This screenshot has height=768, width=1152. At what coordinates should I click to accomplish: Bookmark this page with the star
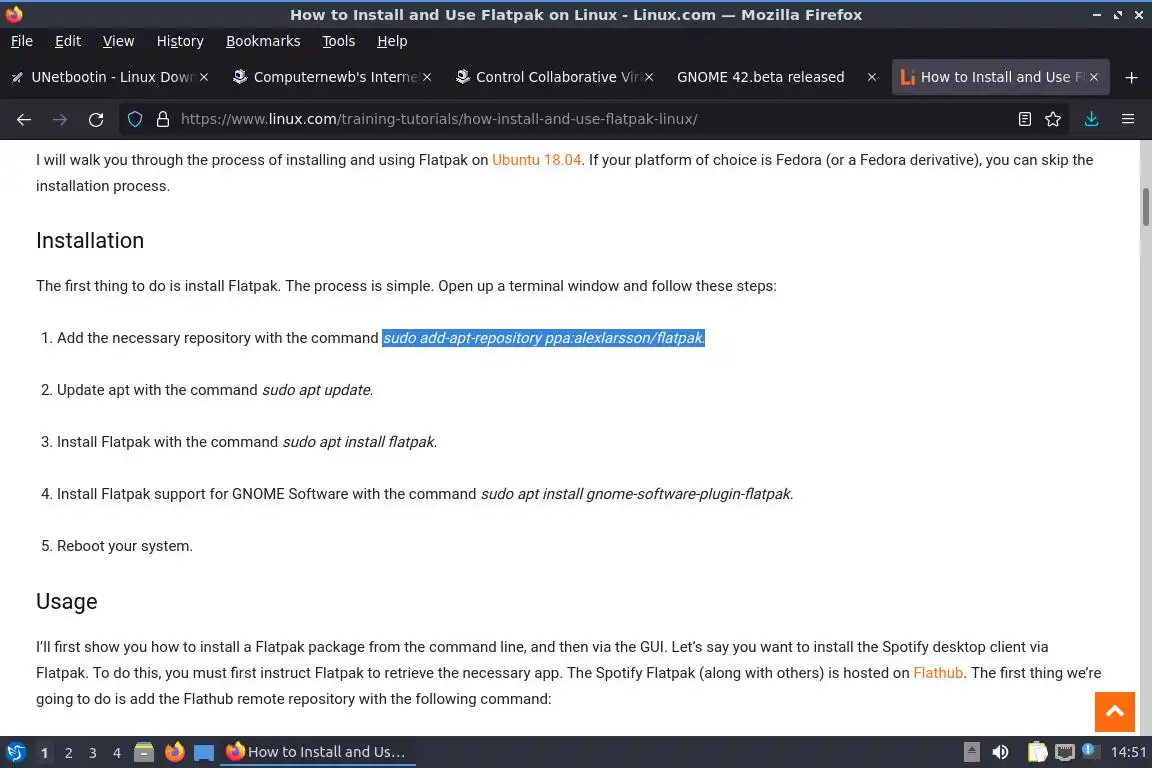(1053, 119)
